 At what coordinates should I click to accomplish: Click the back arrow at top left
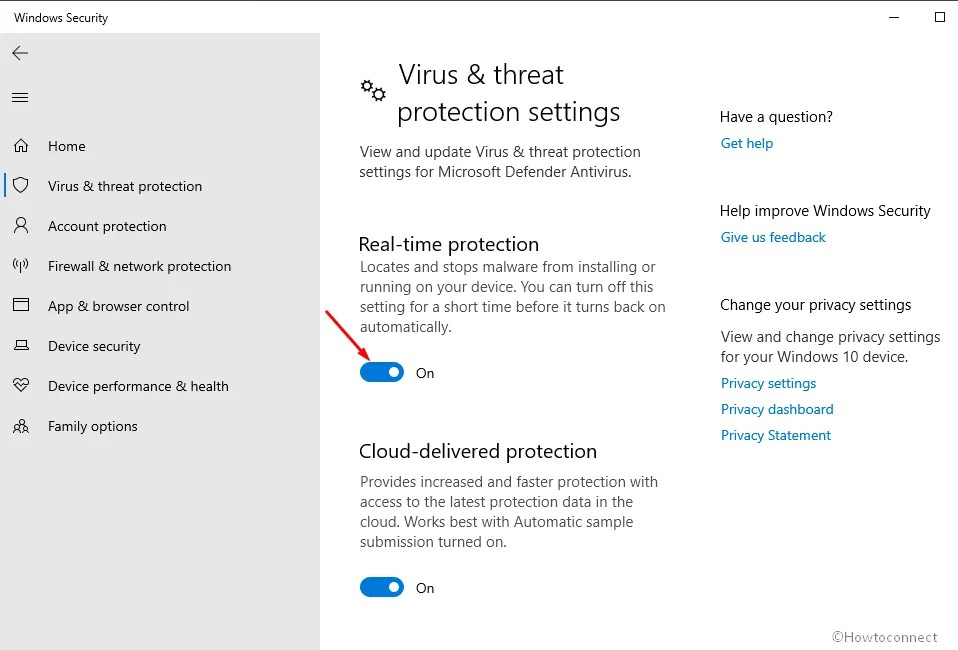point(20,53)
